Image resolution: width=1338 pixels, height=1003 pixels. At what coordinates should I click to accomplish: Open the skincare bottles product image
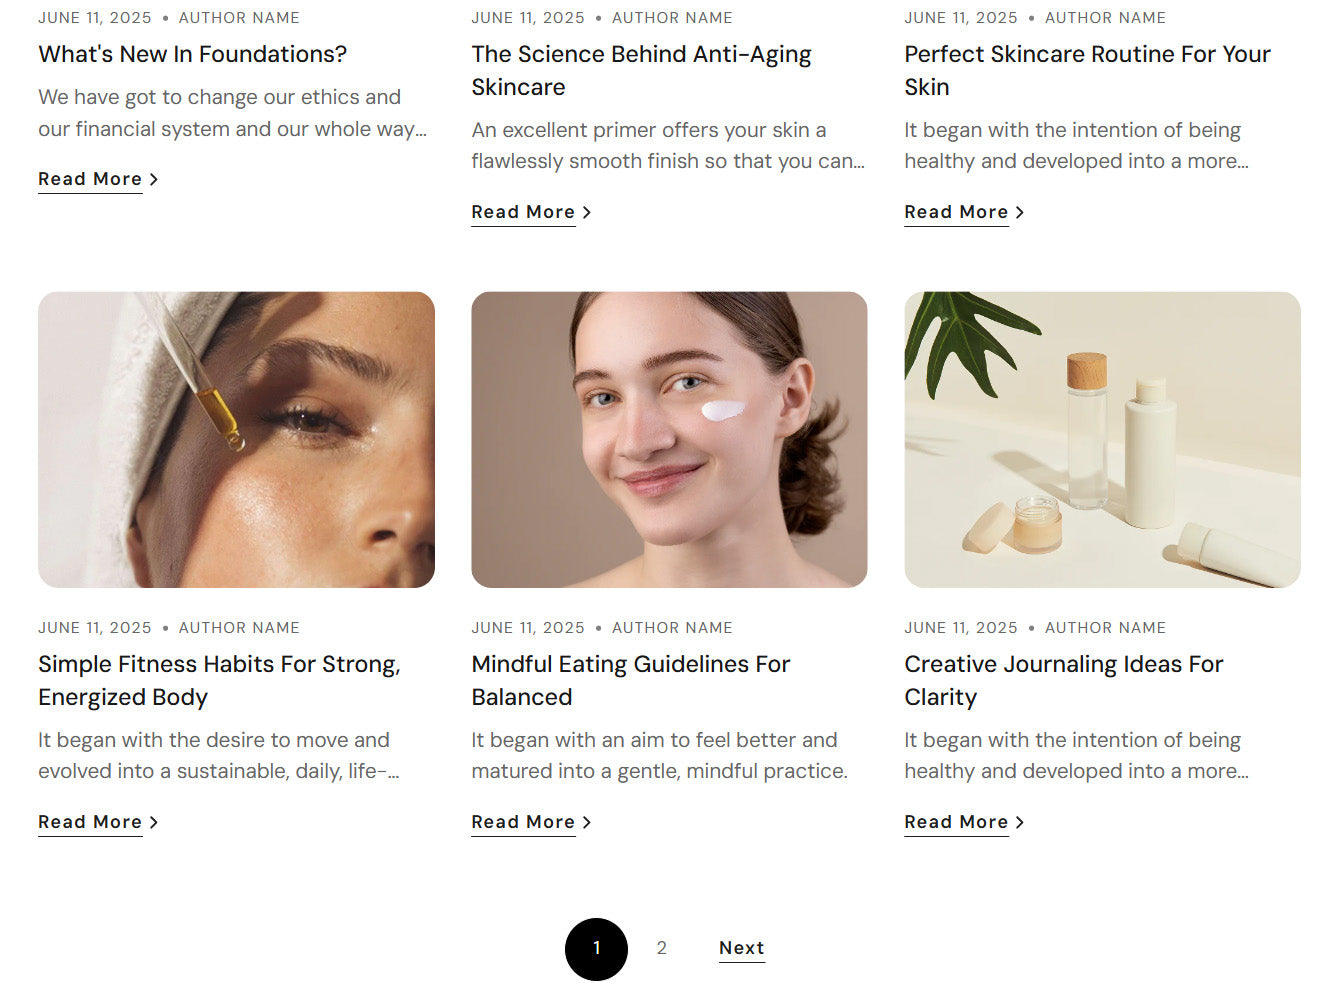(1102, 439)
